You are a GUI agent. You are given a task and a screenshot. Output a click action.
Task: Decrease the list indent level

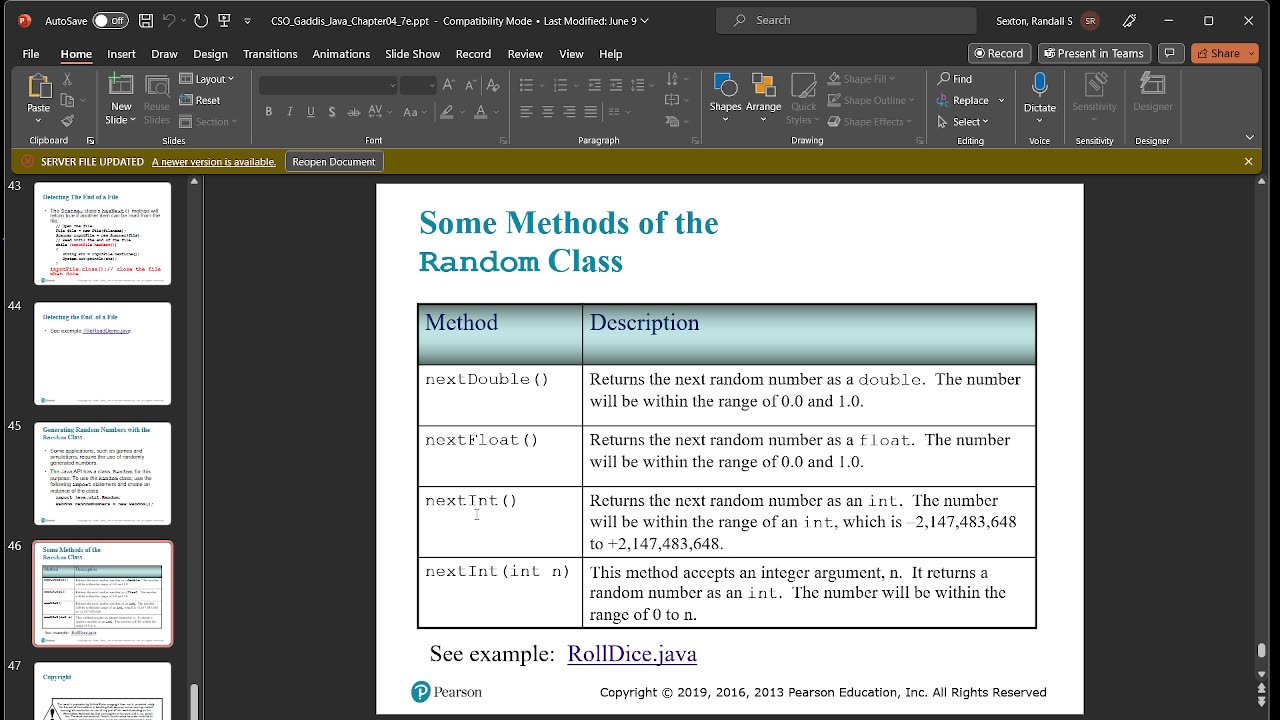point(594,85)
